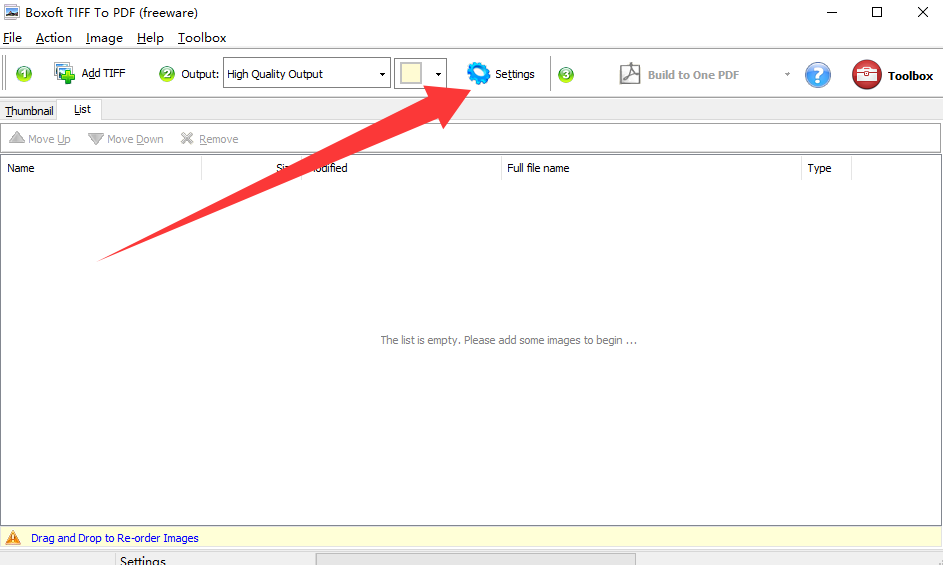Click the warning icon in the yellow bar
Image resolution: width=943 pixels, height=565 pixels.
pyautogui.click(x=12, y=538)
